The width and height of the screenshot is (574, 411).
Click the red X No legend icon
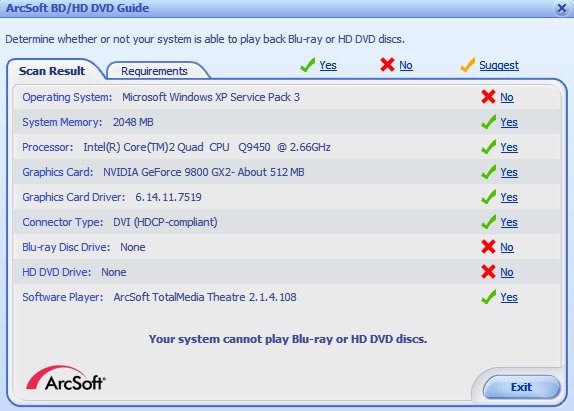point(387,65)
